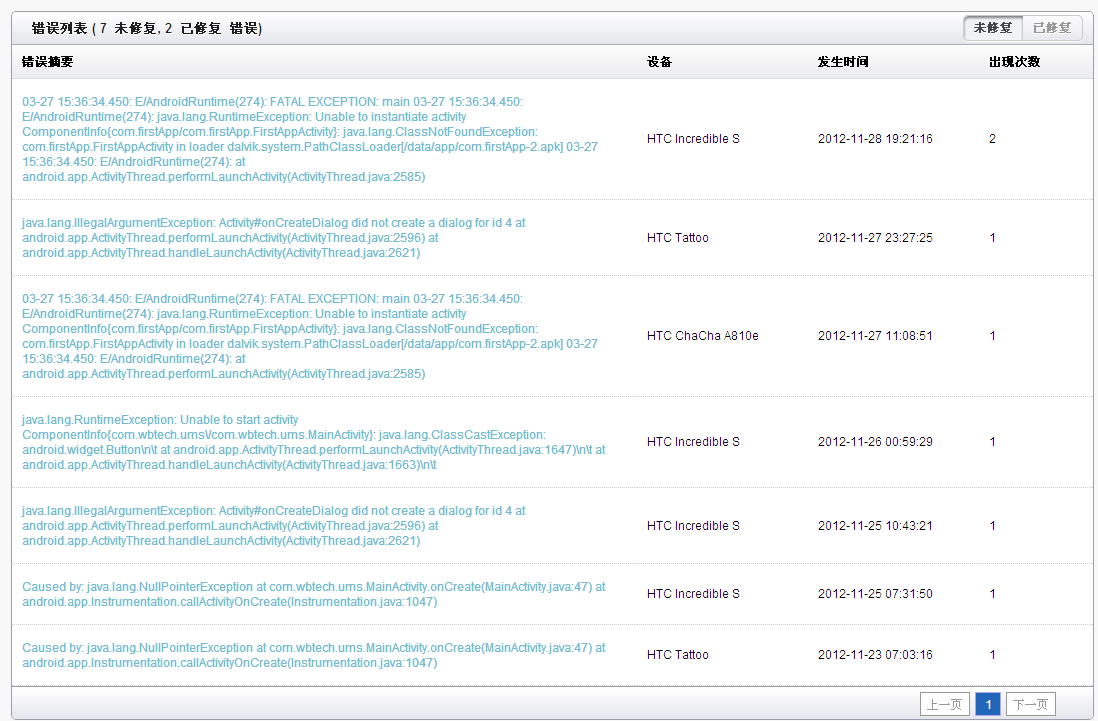Click HTC Tattoo in 2012-11-23 row
This screenshot has height=721, width=1098.
678,654
